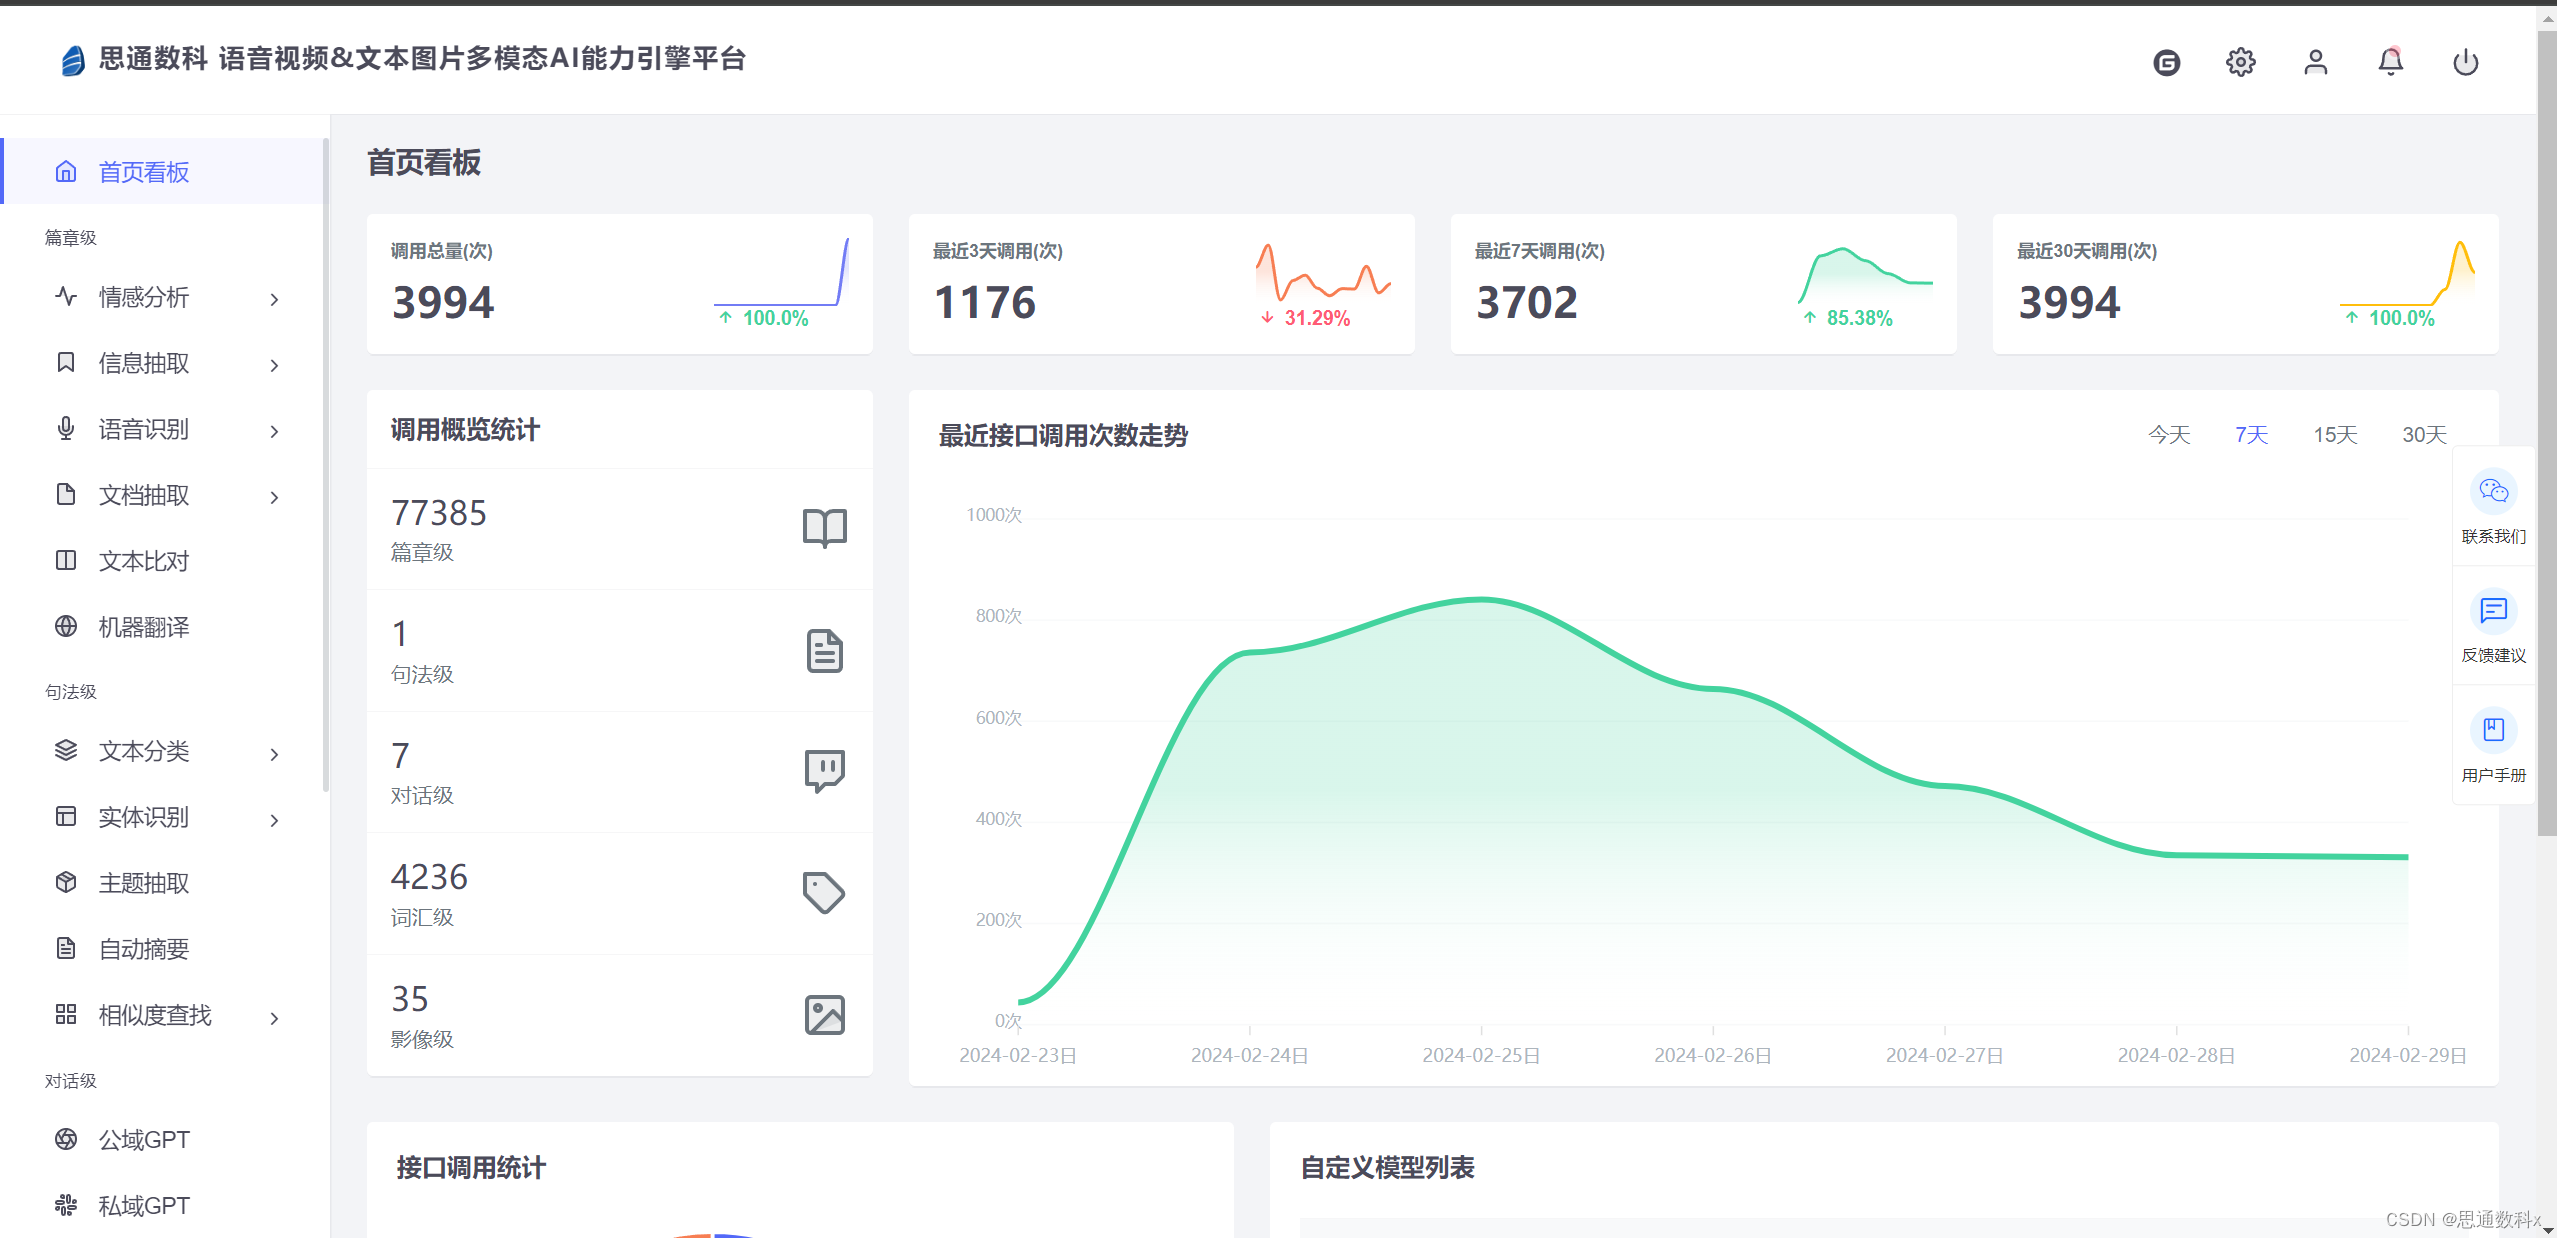
Task: Click the 2024-02-25日 axis marker
Action: pyautogui.click(x=1481, y=1054)
